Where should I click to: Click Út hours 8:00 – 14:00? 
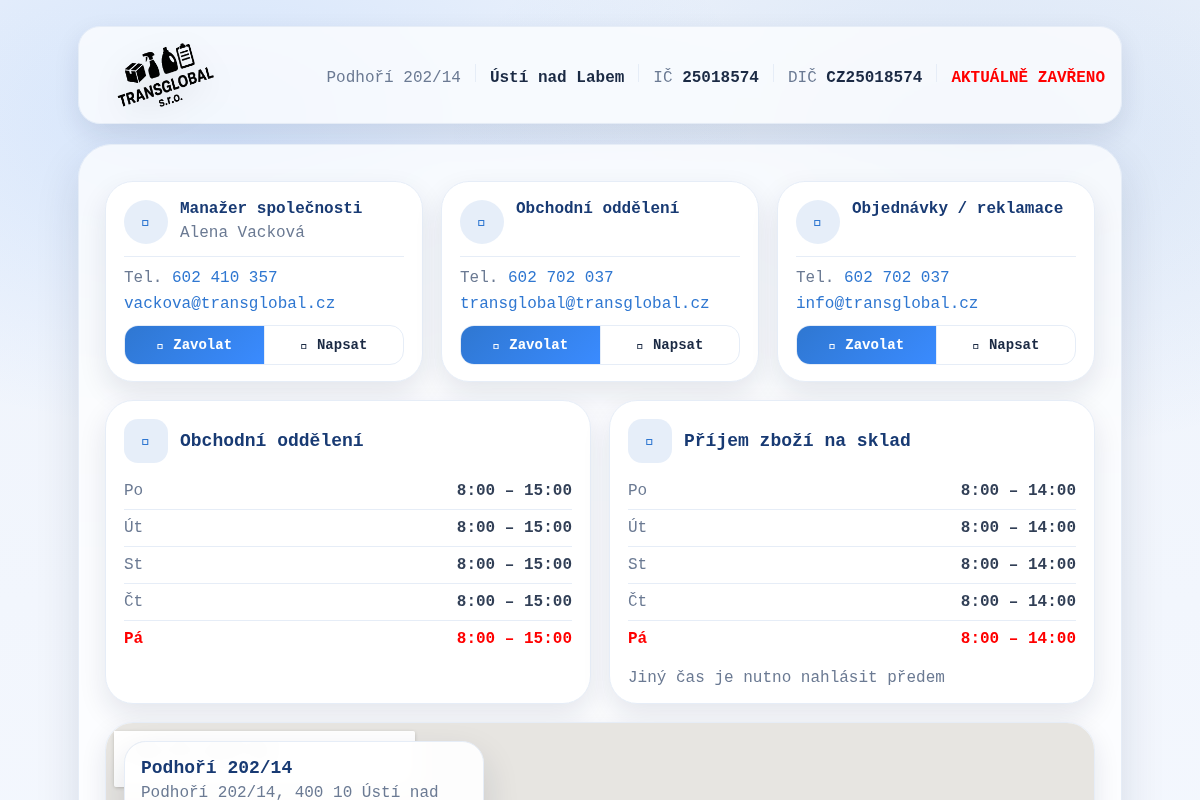click(1018, 528)
